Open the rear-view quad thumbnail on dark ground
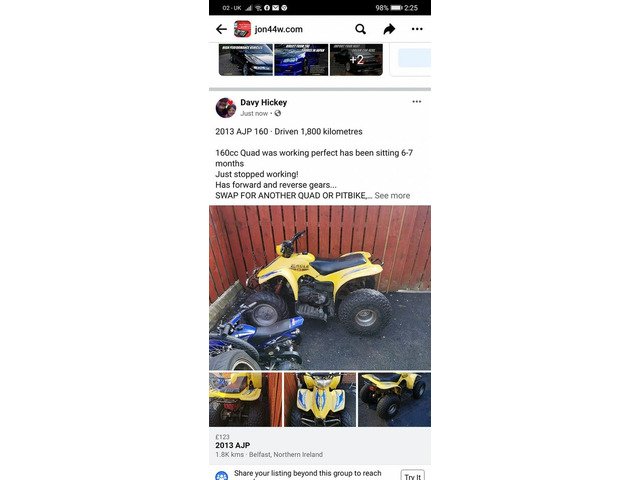 [394, 400]
